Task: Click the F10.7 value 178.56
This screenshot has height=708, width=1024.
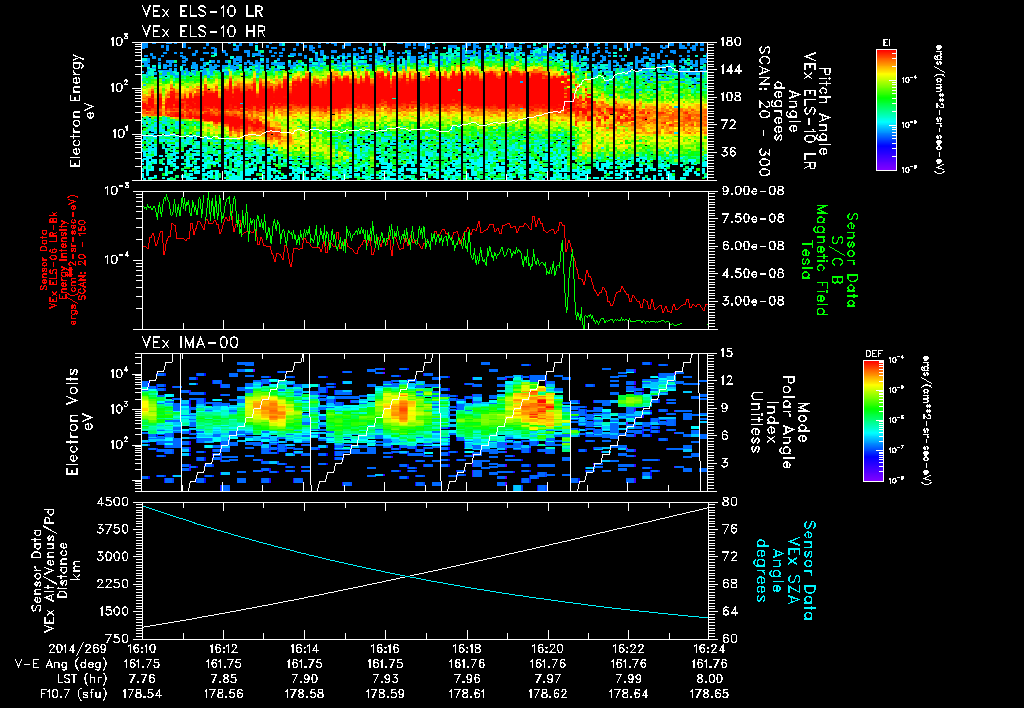Action: click(x=223, y=694)
